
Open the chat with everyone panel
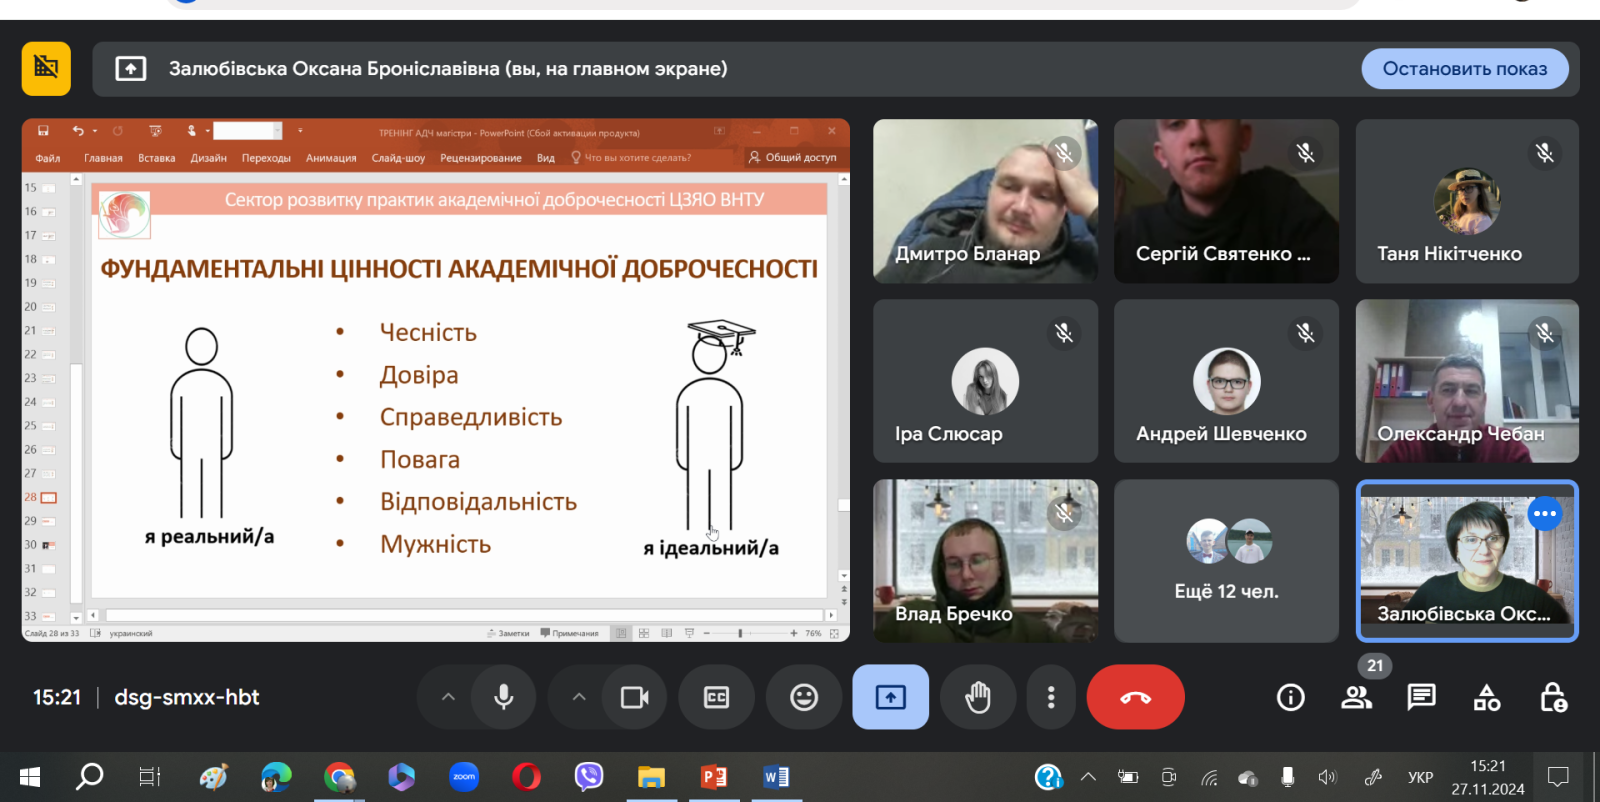point(1421,697)
